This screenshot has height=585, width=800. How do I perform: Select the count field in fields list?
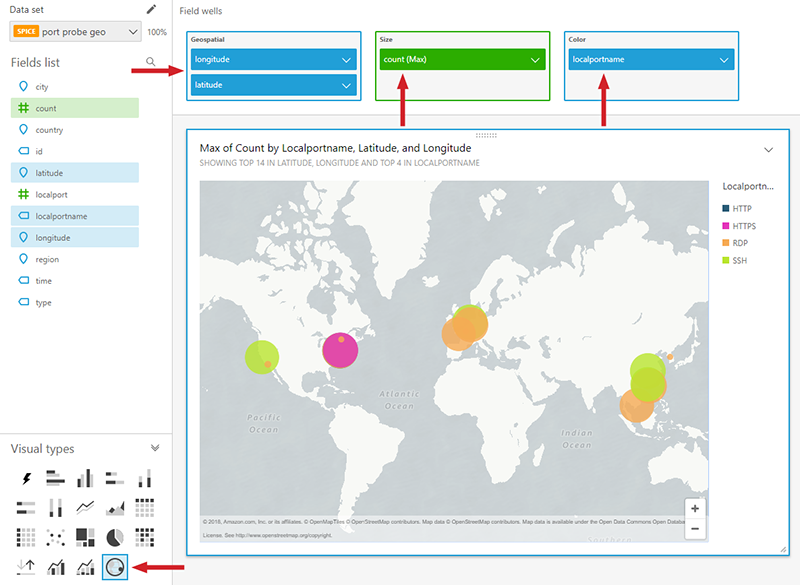[x=74, y=108]
